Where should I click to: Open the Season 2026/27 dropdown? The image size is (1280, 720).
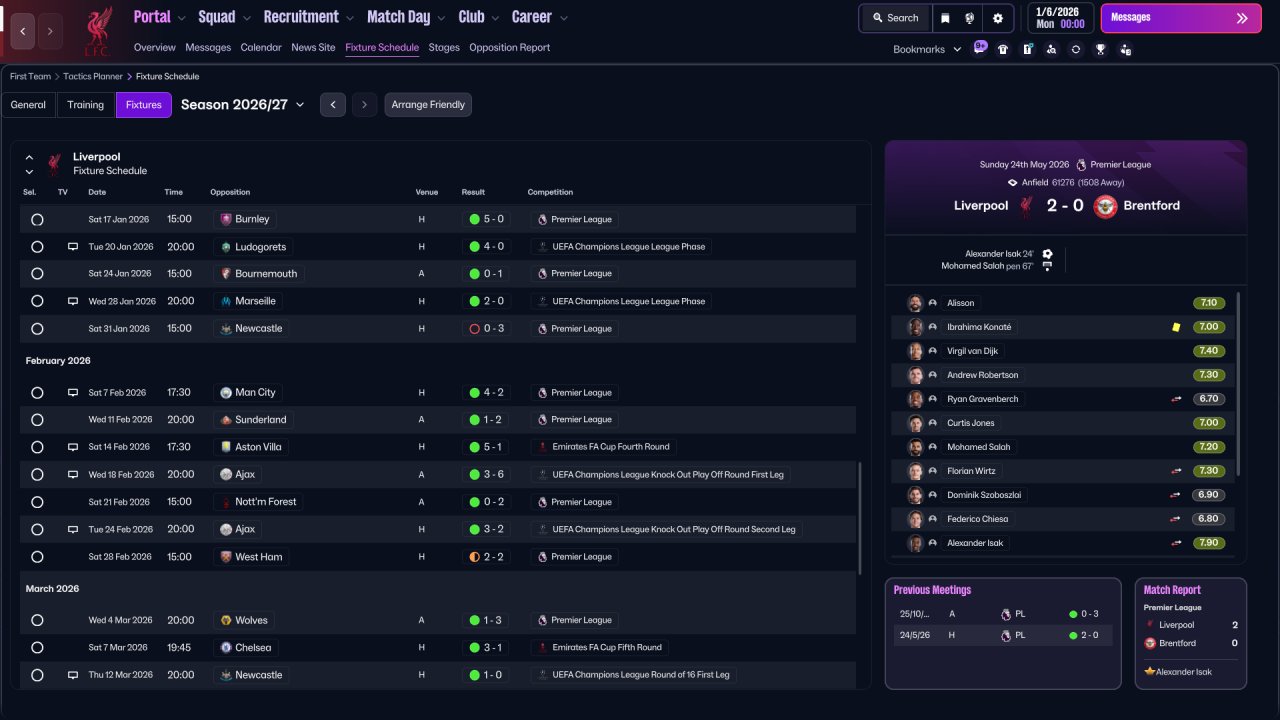pyautogui.click(x=243, y=105)
